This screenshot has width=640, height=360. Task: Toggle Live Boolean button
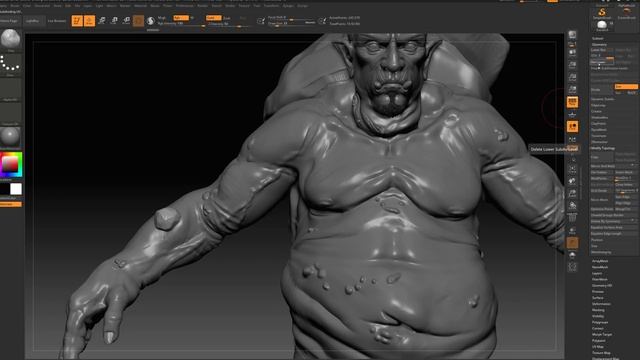(57, 21)
